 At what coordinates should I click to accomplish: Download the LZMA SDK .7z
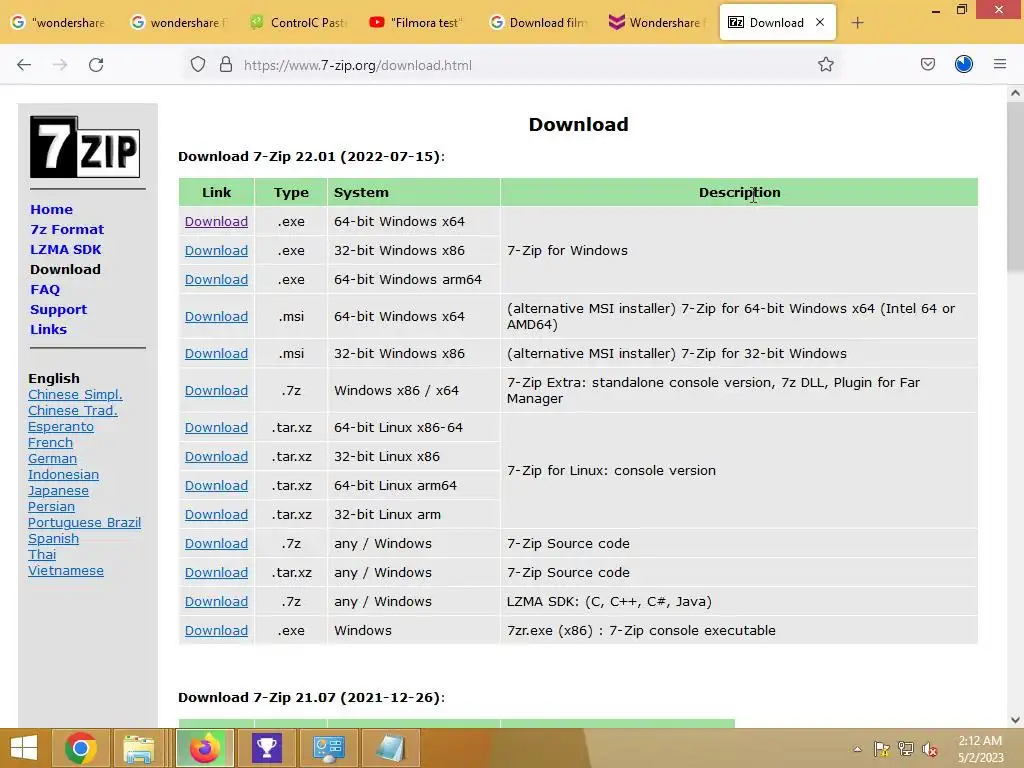(x=216, y=601)
